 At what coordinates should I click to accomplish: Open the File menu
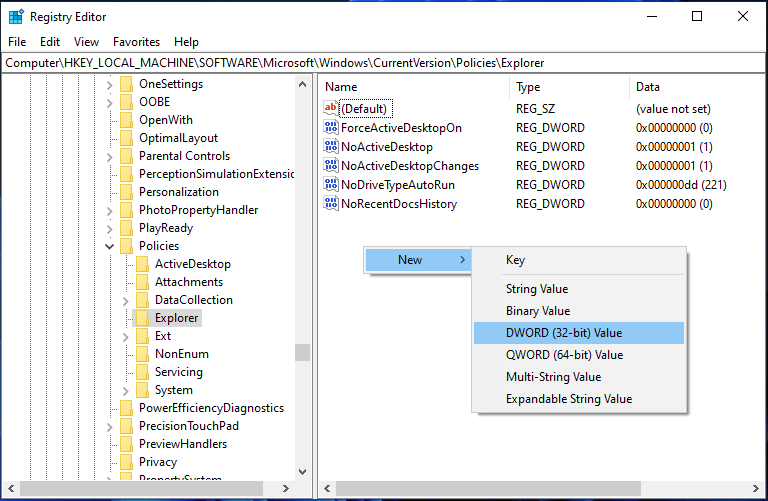coord(17,42)
